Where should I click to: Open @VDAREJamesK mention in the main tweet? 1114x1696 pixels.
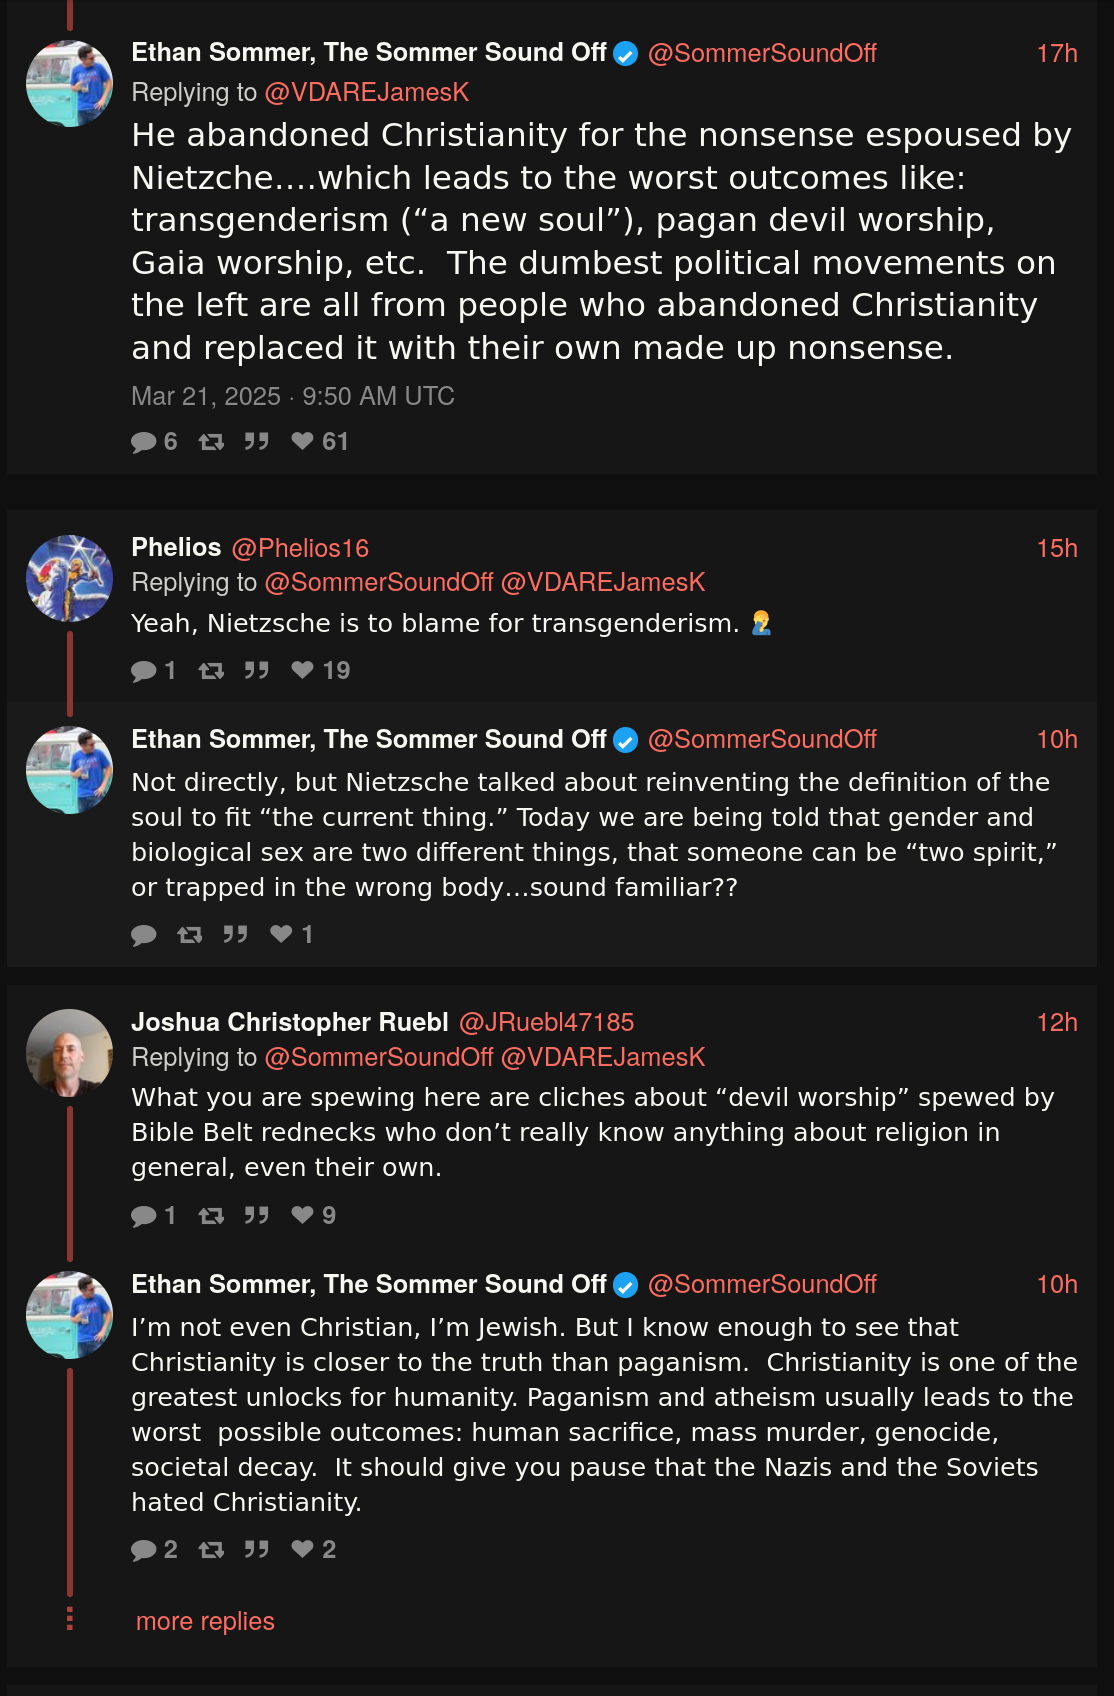coord(366,92)
